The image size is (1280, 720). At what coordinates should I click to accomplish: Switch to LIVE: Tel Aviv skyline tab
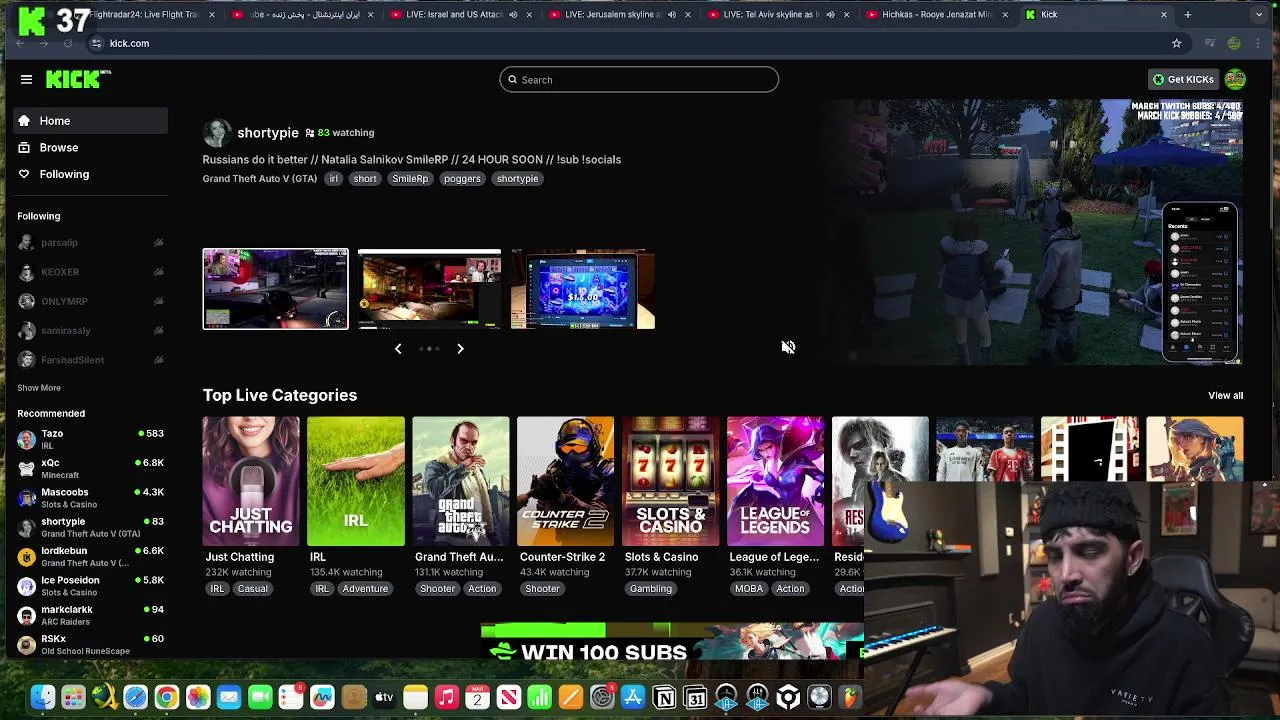click(x=778, y=15)
